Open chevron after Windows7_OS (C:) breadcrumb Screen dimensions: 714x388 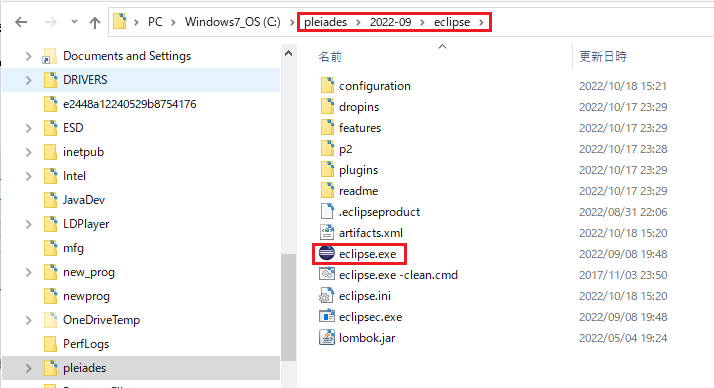click(x=292, y=22)
